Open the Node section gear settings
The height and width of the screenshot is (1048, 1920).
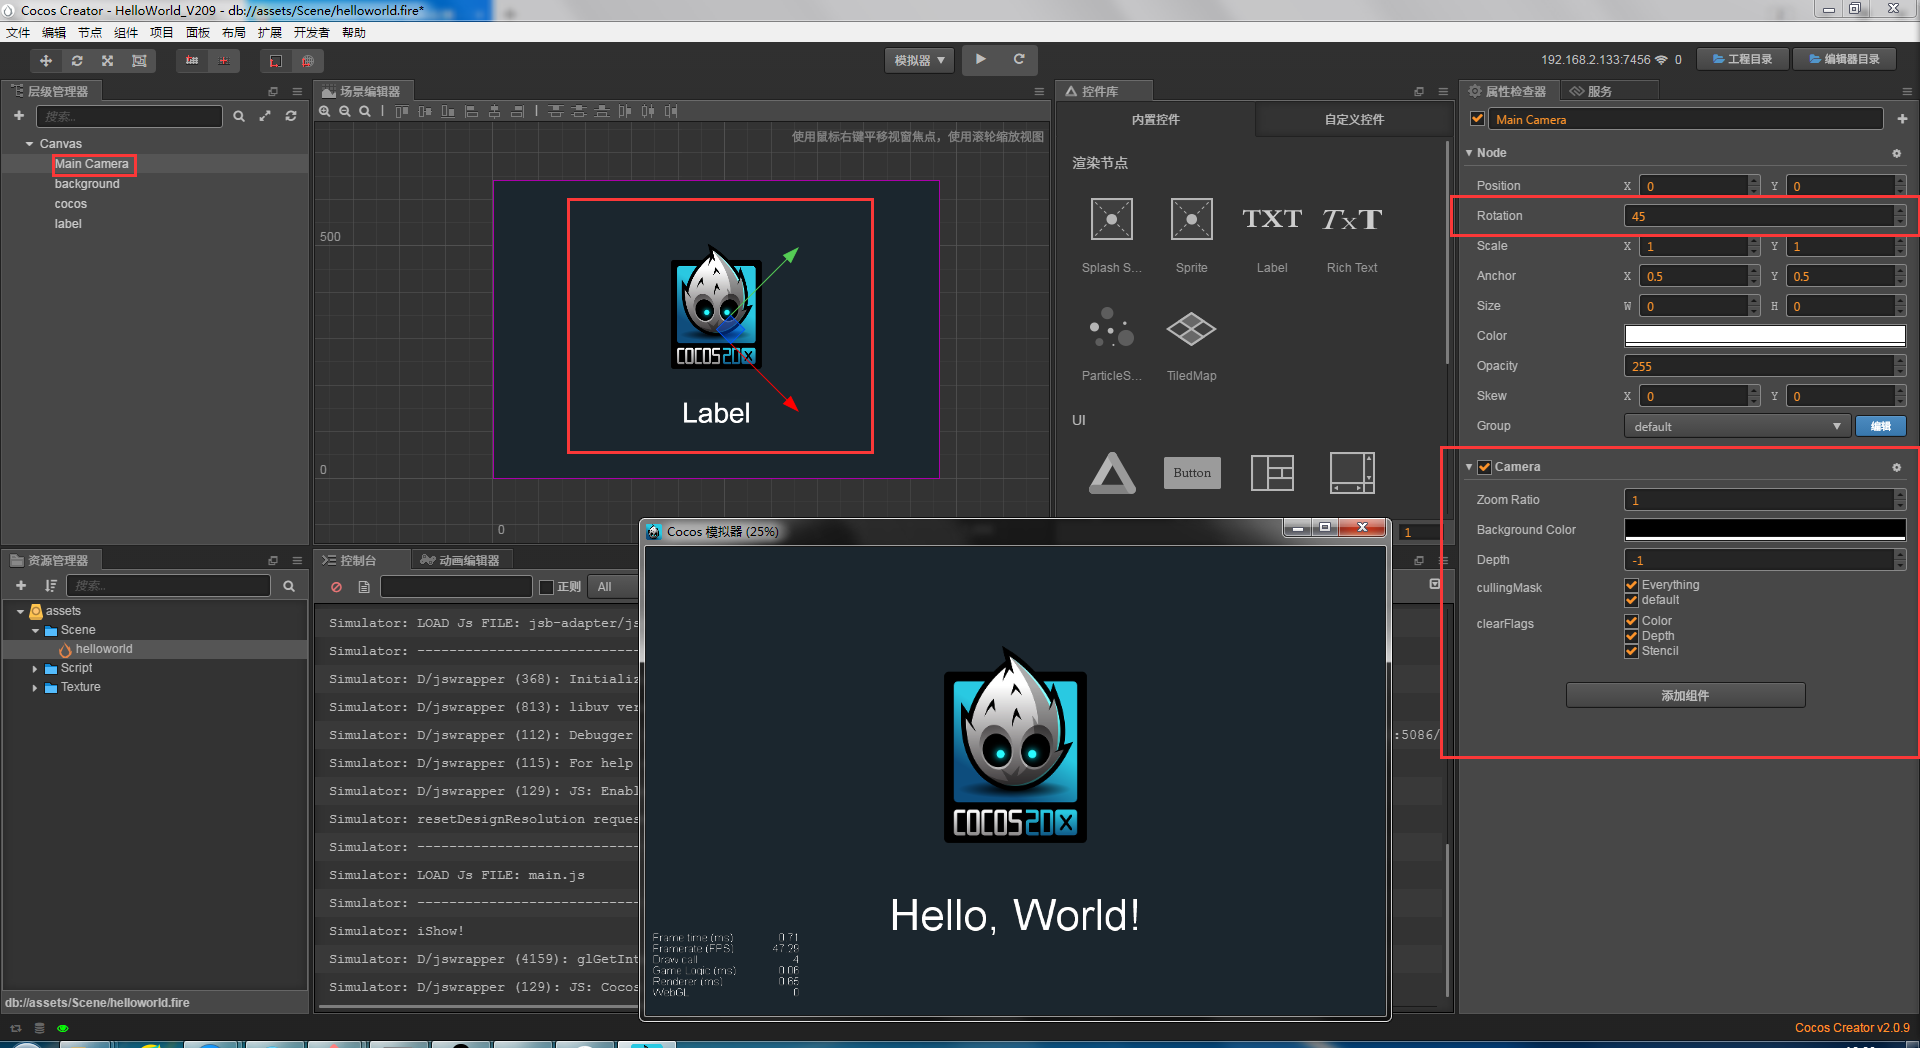[1896, 153]
